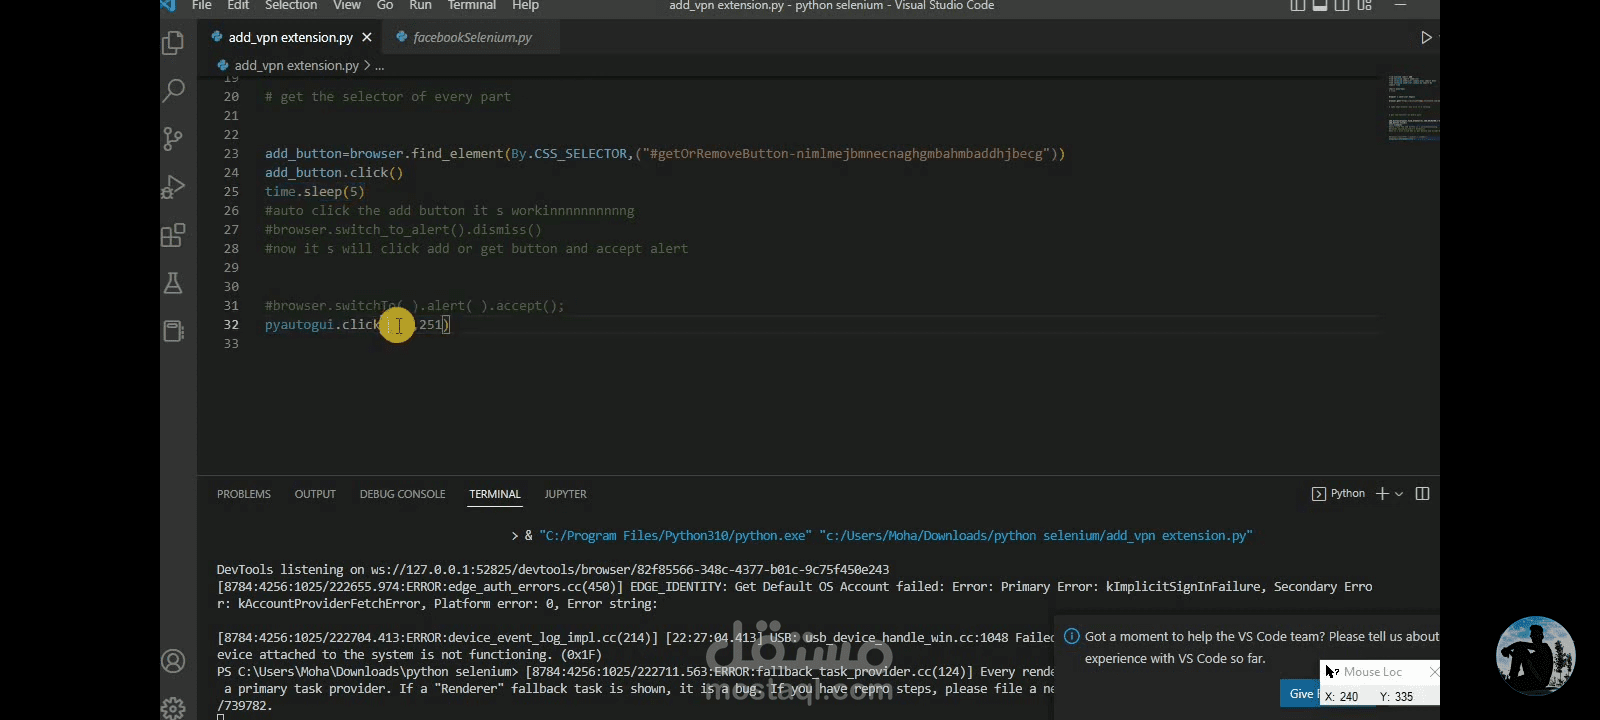The height and width of the screenshot is (720, 1600).
Task: Open the Run and Debug view
Action: [173, 187]
